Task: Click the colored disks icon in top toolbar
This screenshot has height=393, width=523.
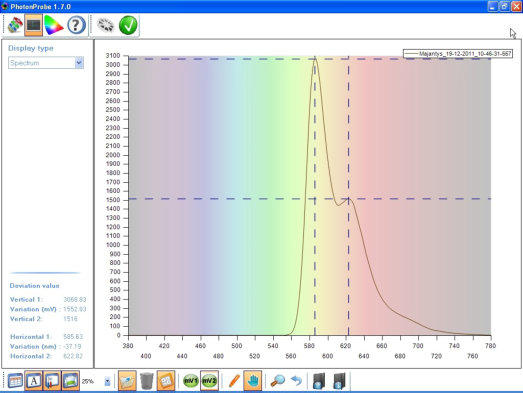Action: coord(15,25)
